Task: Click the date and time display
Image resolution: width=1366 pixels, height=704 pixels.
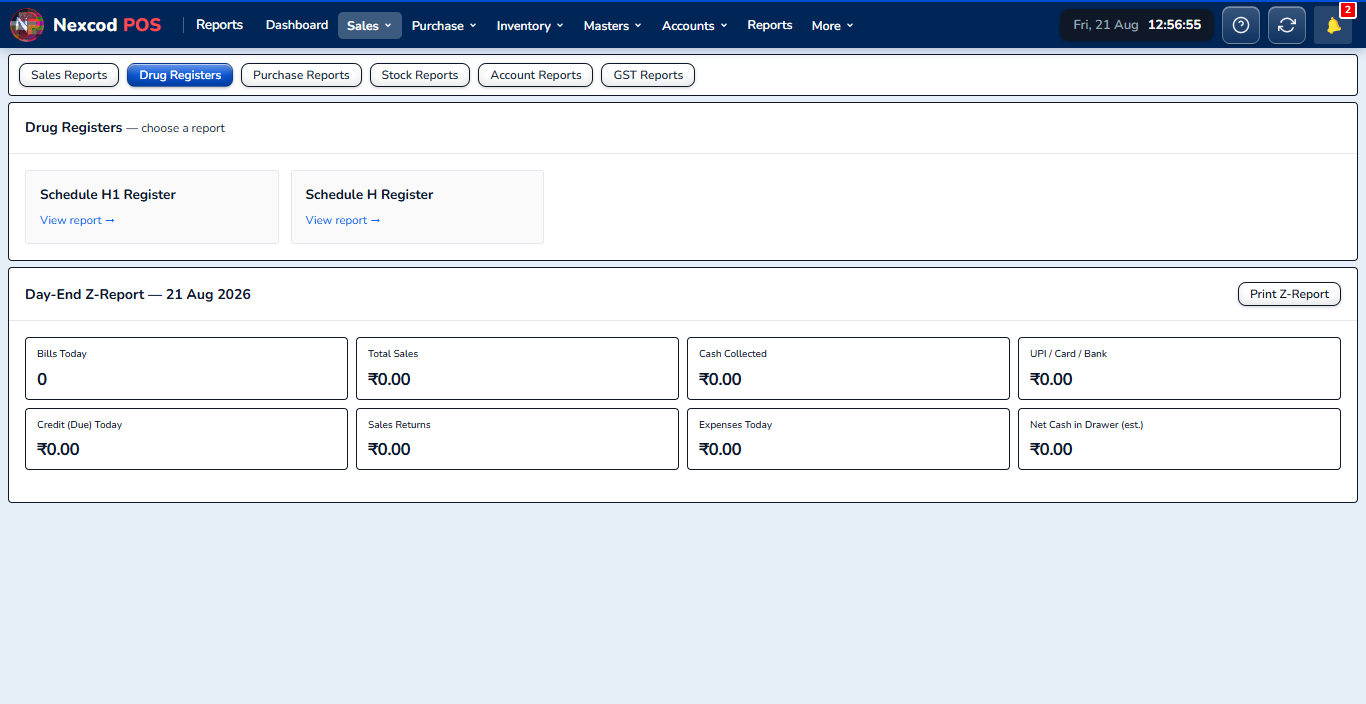Action: click(1137, 25)
